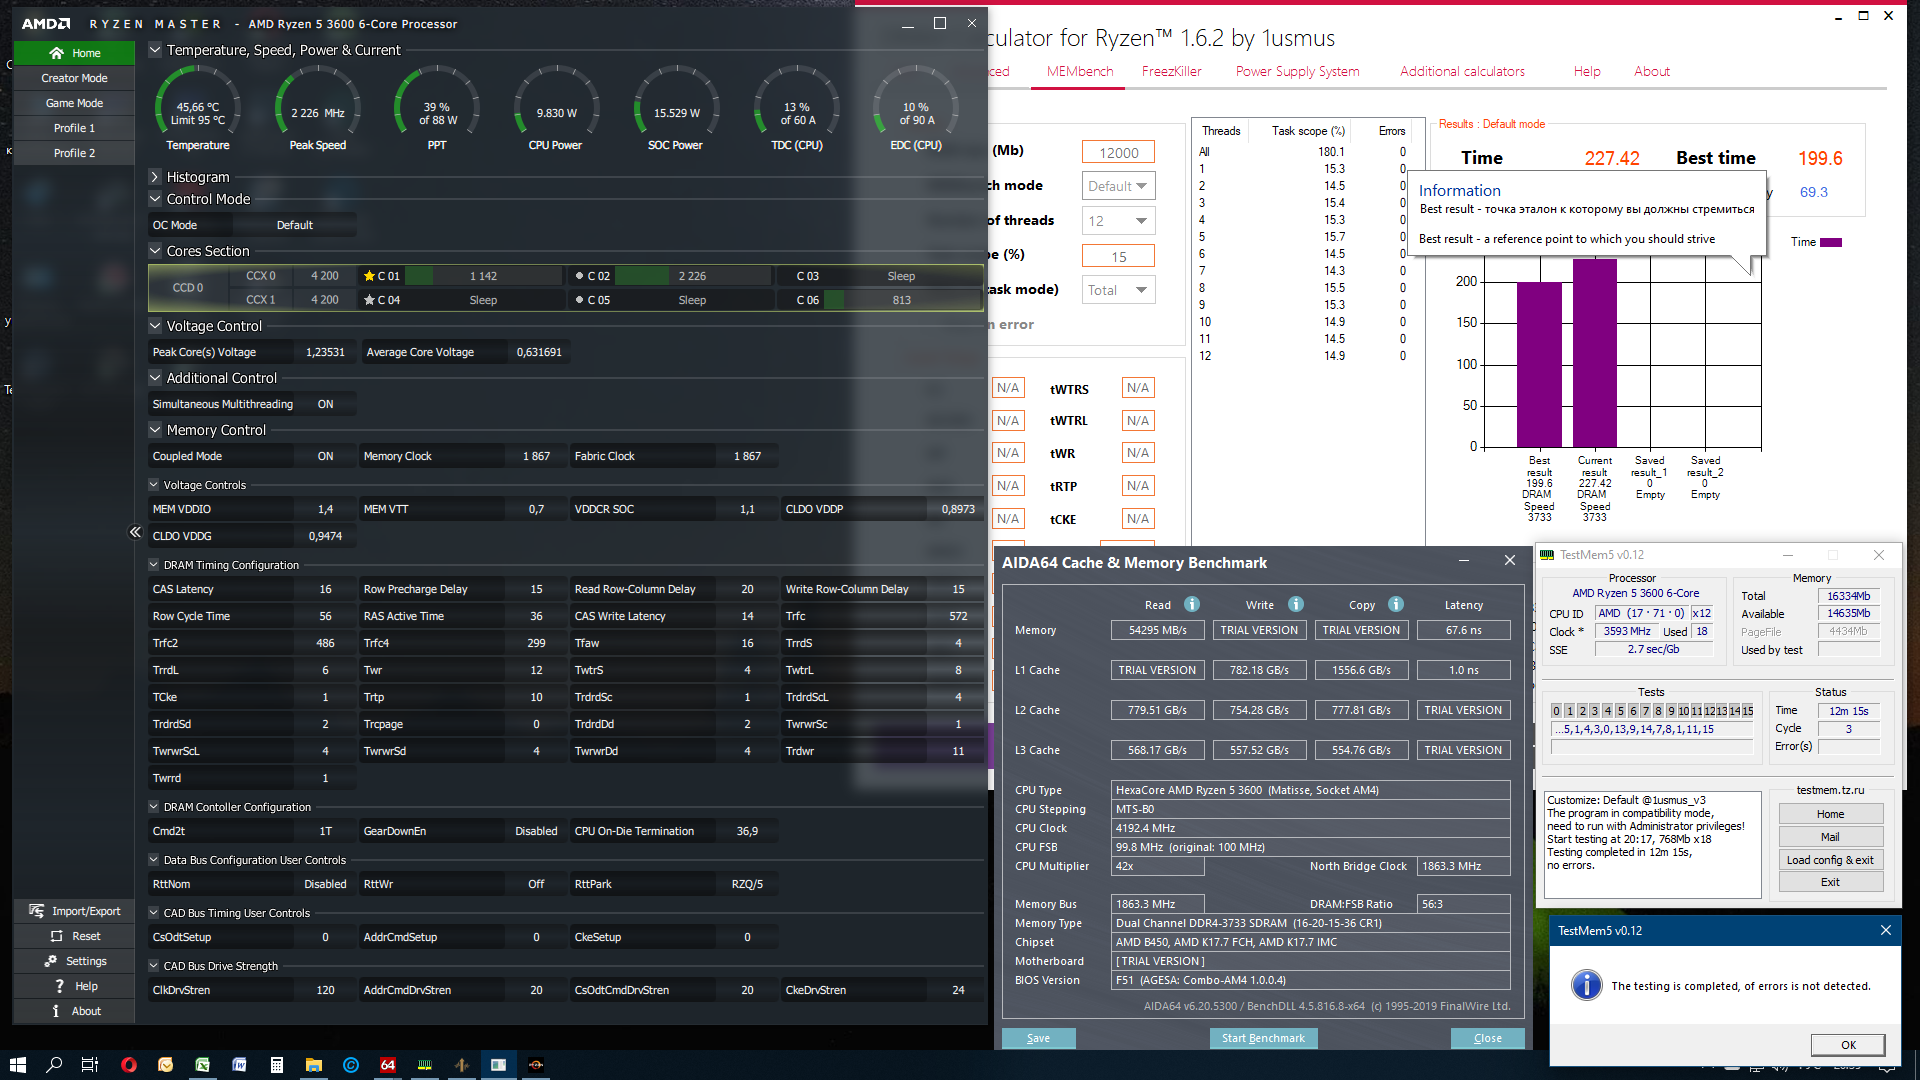Open the Total task mode dropdown

click(1118, 290)
